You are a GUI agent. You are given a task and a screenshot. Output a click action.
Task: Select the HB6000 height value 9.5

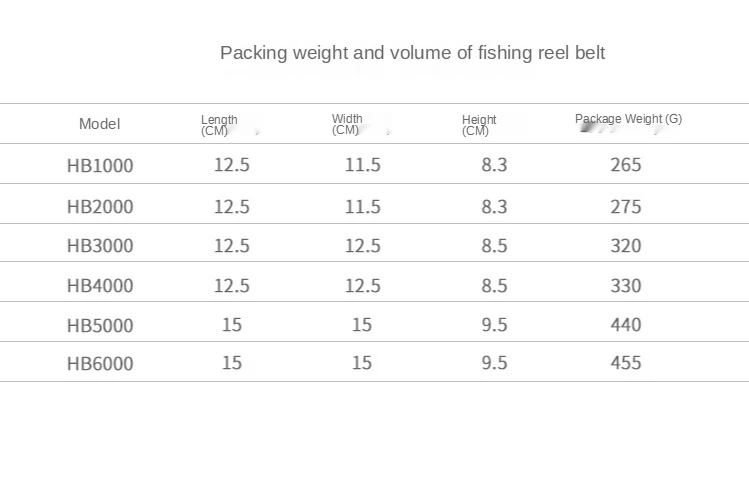pos(494,364)
